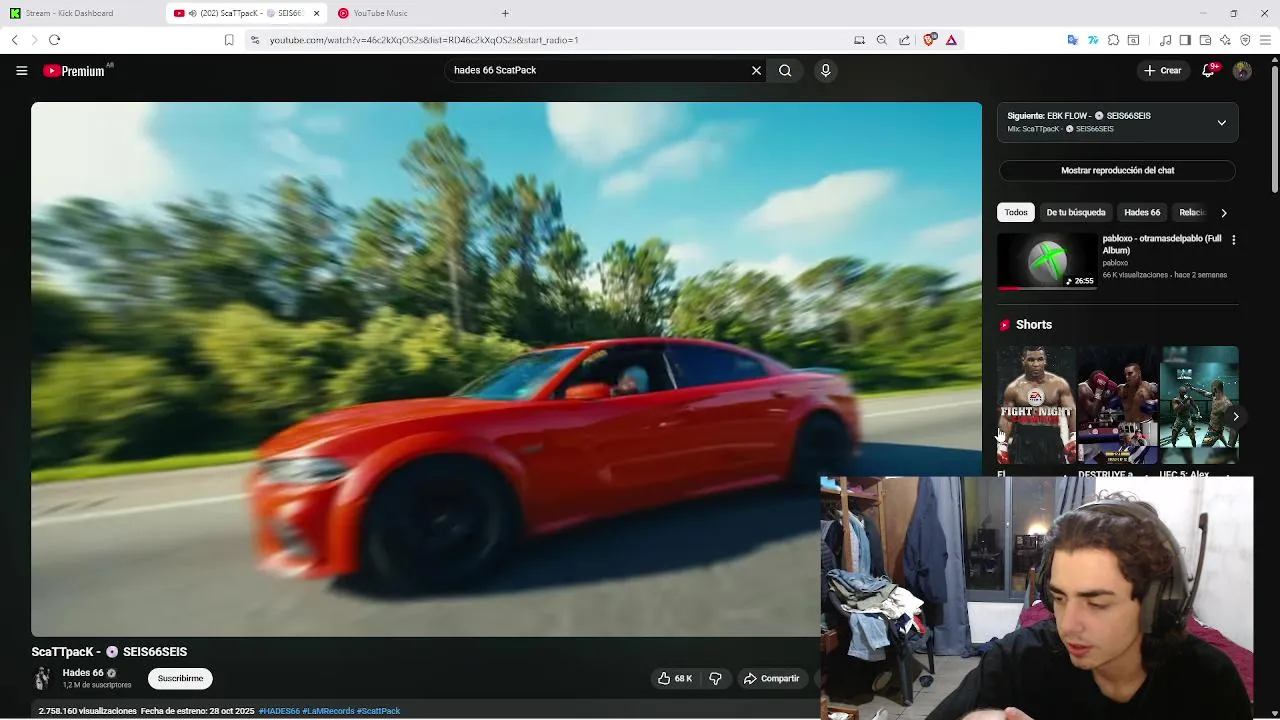1280x720 pixels.
Task: Open the Hades 66 channel name link
Action: [83, 673]
